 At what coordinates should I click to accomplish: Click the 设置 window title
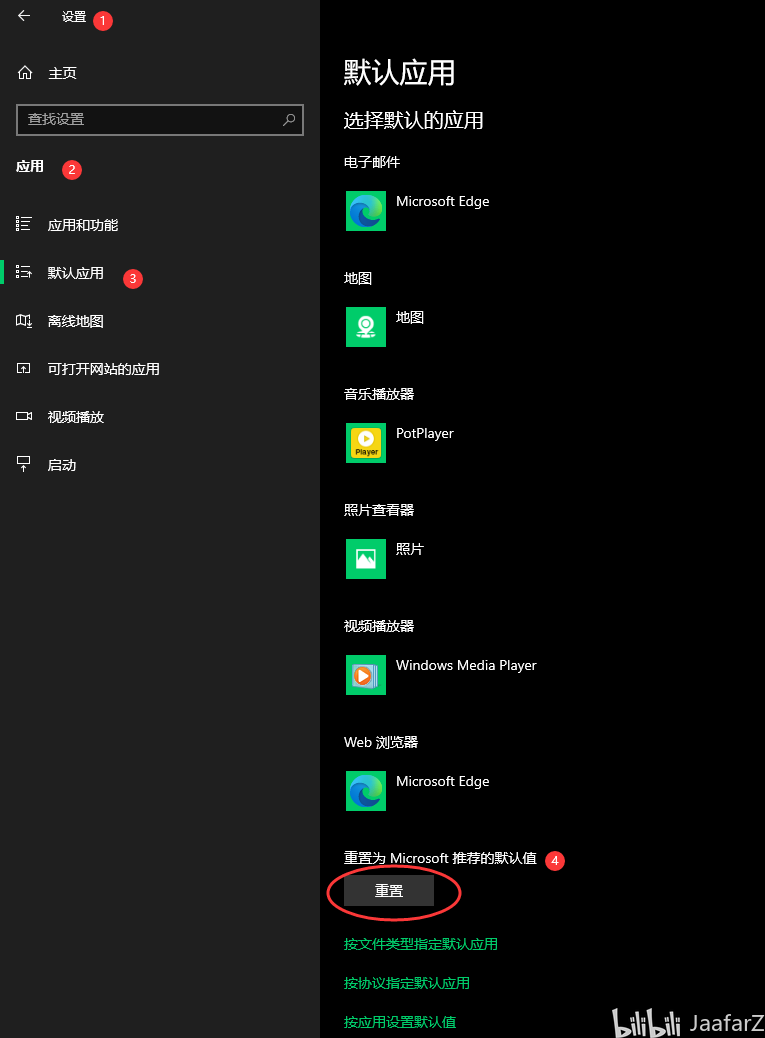(74, 17)
